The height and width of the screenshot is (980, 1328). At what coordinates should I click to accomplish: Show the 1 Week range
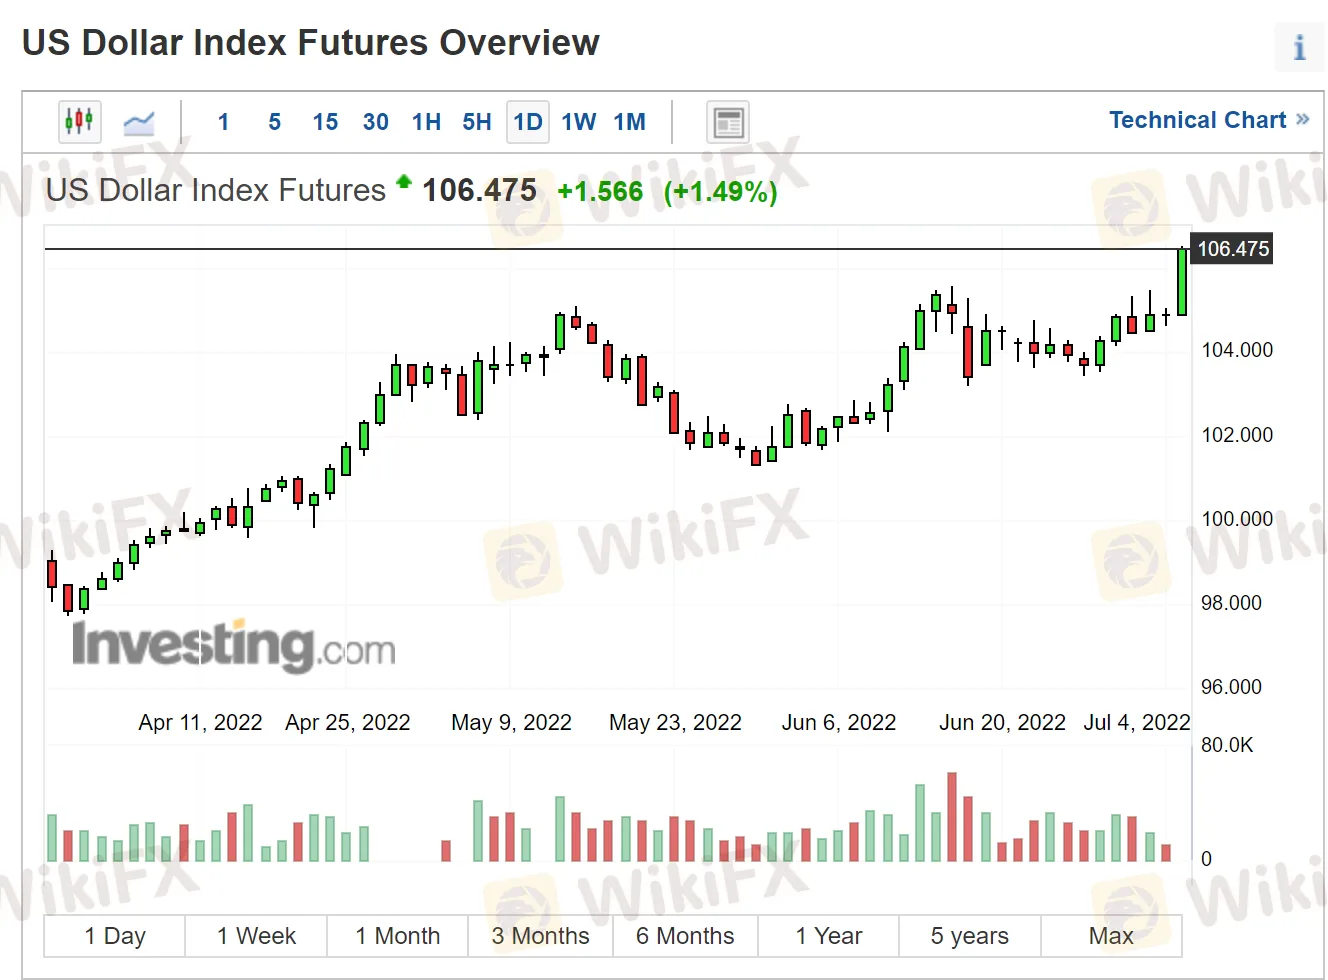pos(256,936)
